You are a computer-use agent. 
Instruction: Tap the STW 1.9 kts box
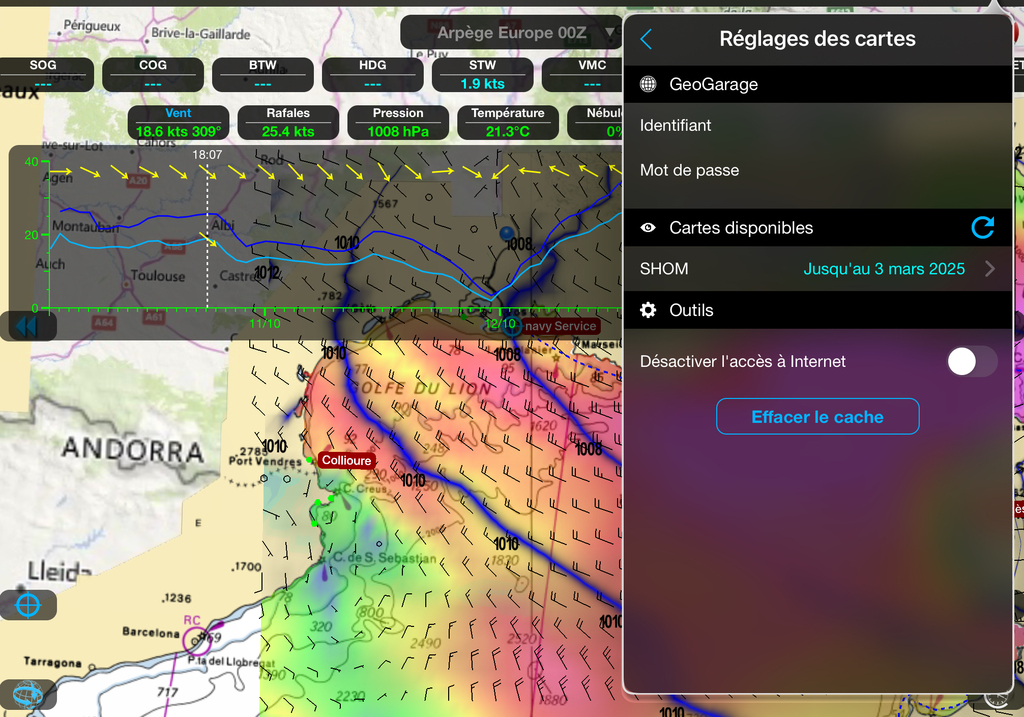pyautogui.click(x=483, y=74)
